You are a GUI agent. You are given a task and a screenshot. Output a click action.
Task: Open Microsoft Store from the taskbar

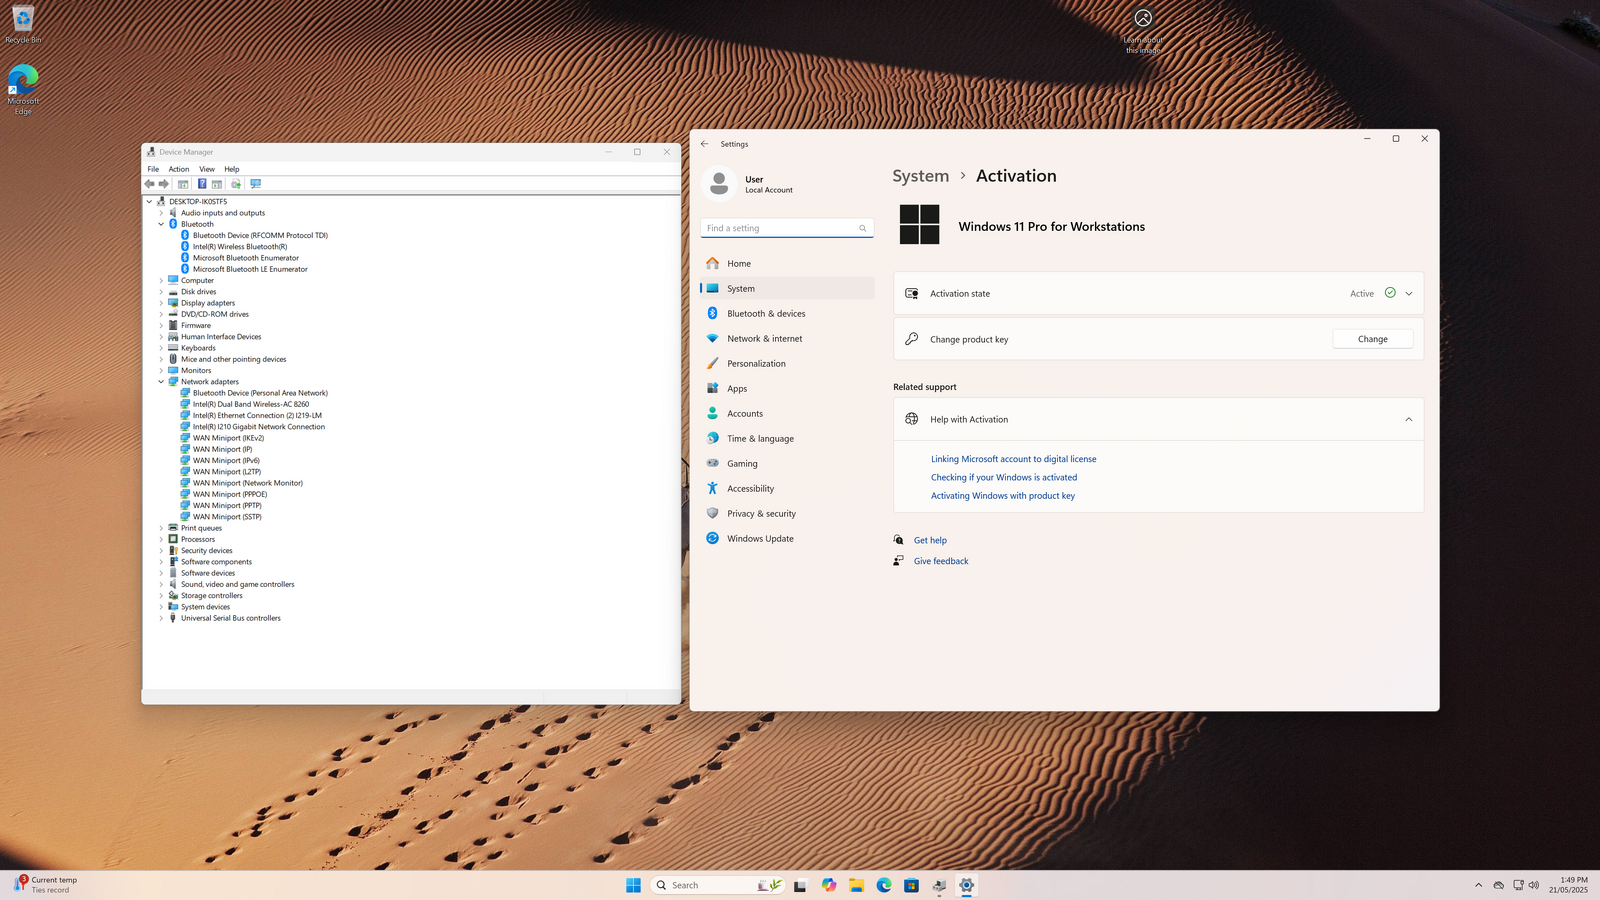911,885
